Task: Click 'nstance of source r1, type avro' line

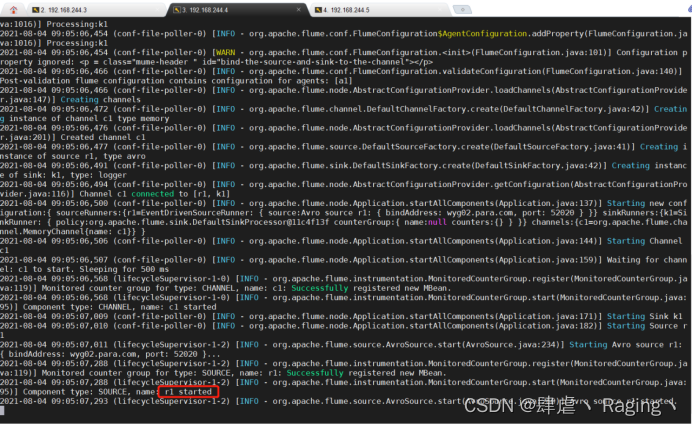Action: (72, 156)
